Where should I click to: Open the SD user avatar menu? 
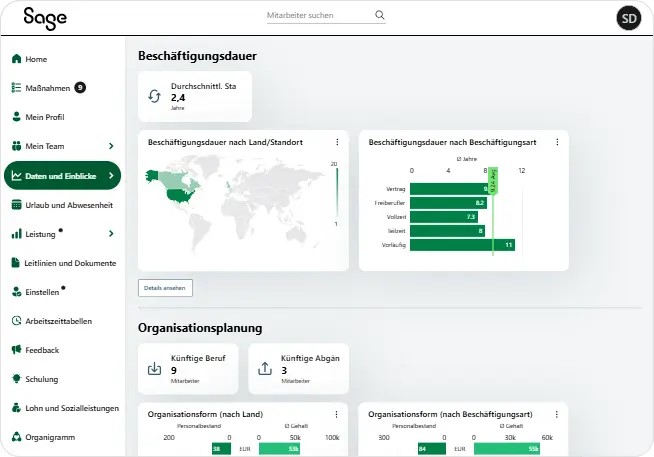tap(629, 18)
